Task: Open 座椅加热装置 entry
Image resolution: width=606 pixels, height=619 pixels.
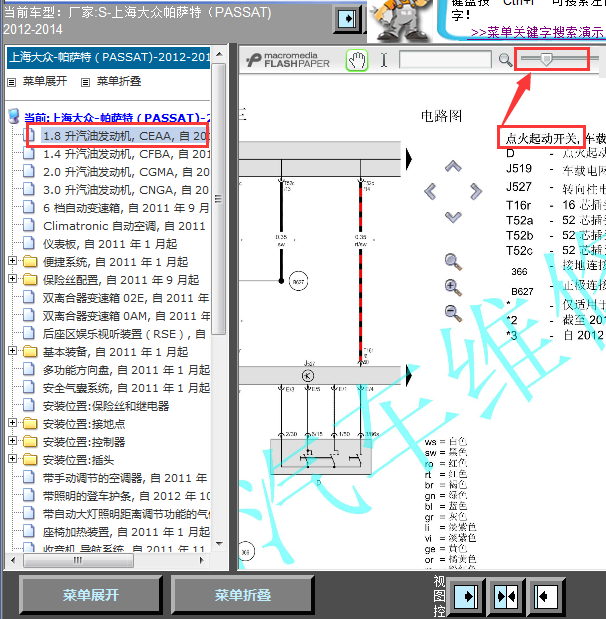Action: pyautogui.click(x=126, y=532)
